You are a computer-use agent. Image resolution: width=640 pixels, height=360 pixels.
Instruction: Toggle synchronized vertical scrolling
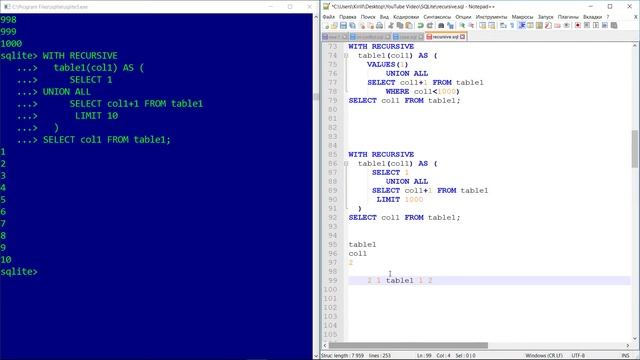pos(482,25)
